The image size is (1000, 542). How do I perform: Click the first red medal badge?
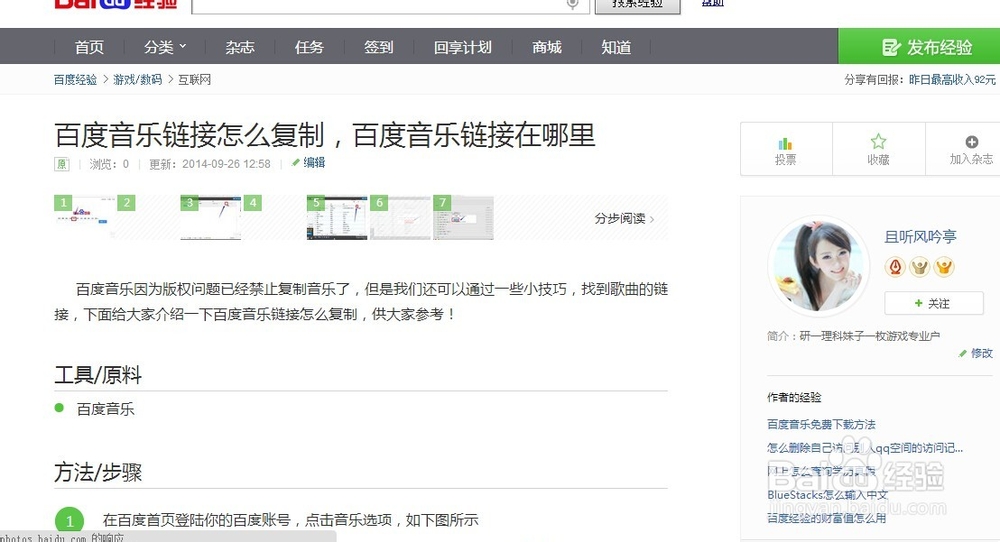(x=895, y=267)
